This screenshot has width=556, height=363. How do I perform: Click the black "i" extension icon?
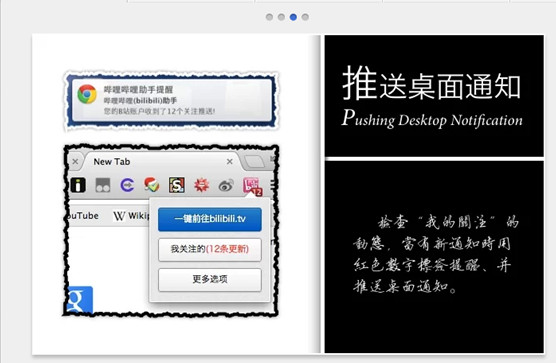point(78,185)
